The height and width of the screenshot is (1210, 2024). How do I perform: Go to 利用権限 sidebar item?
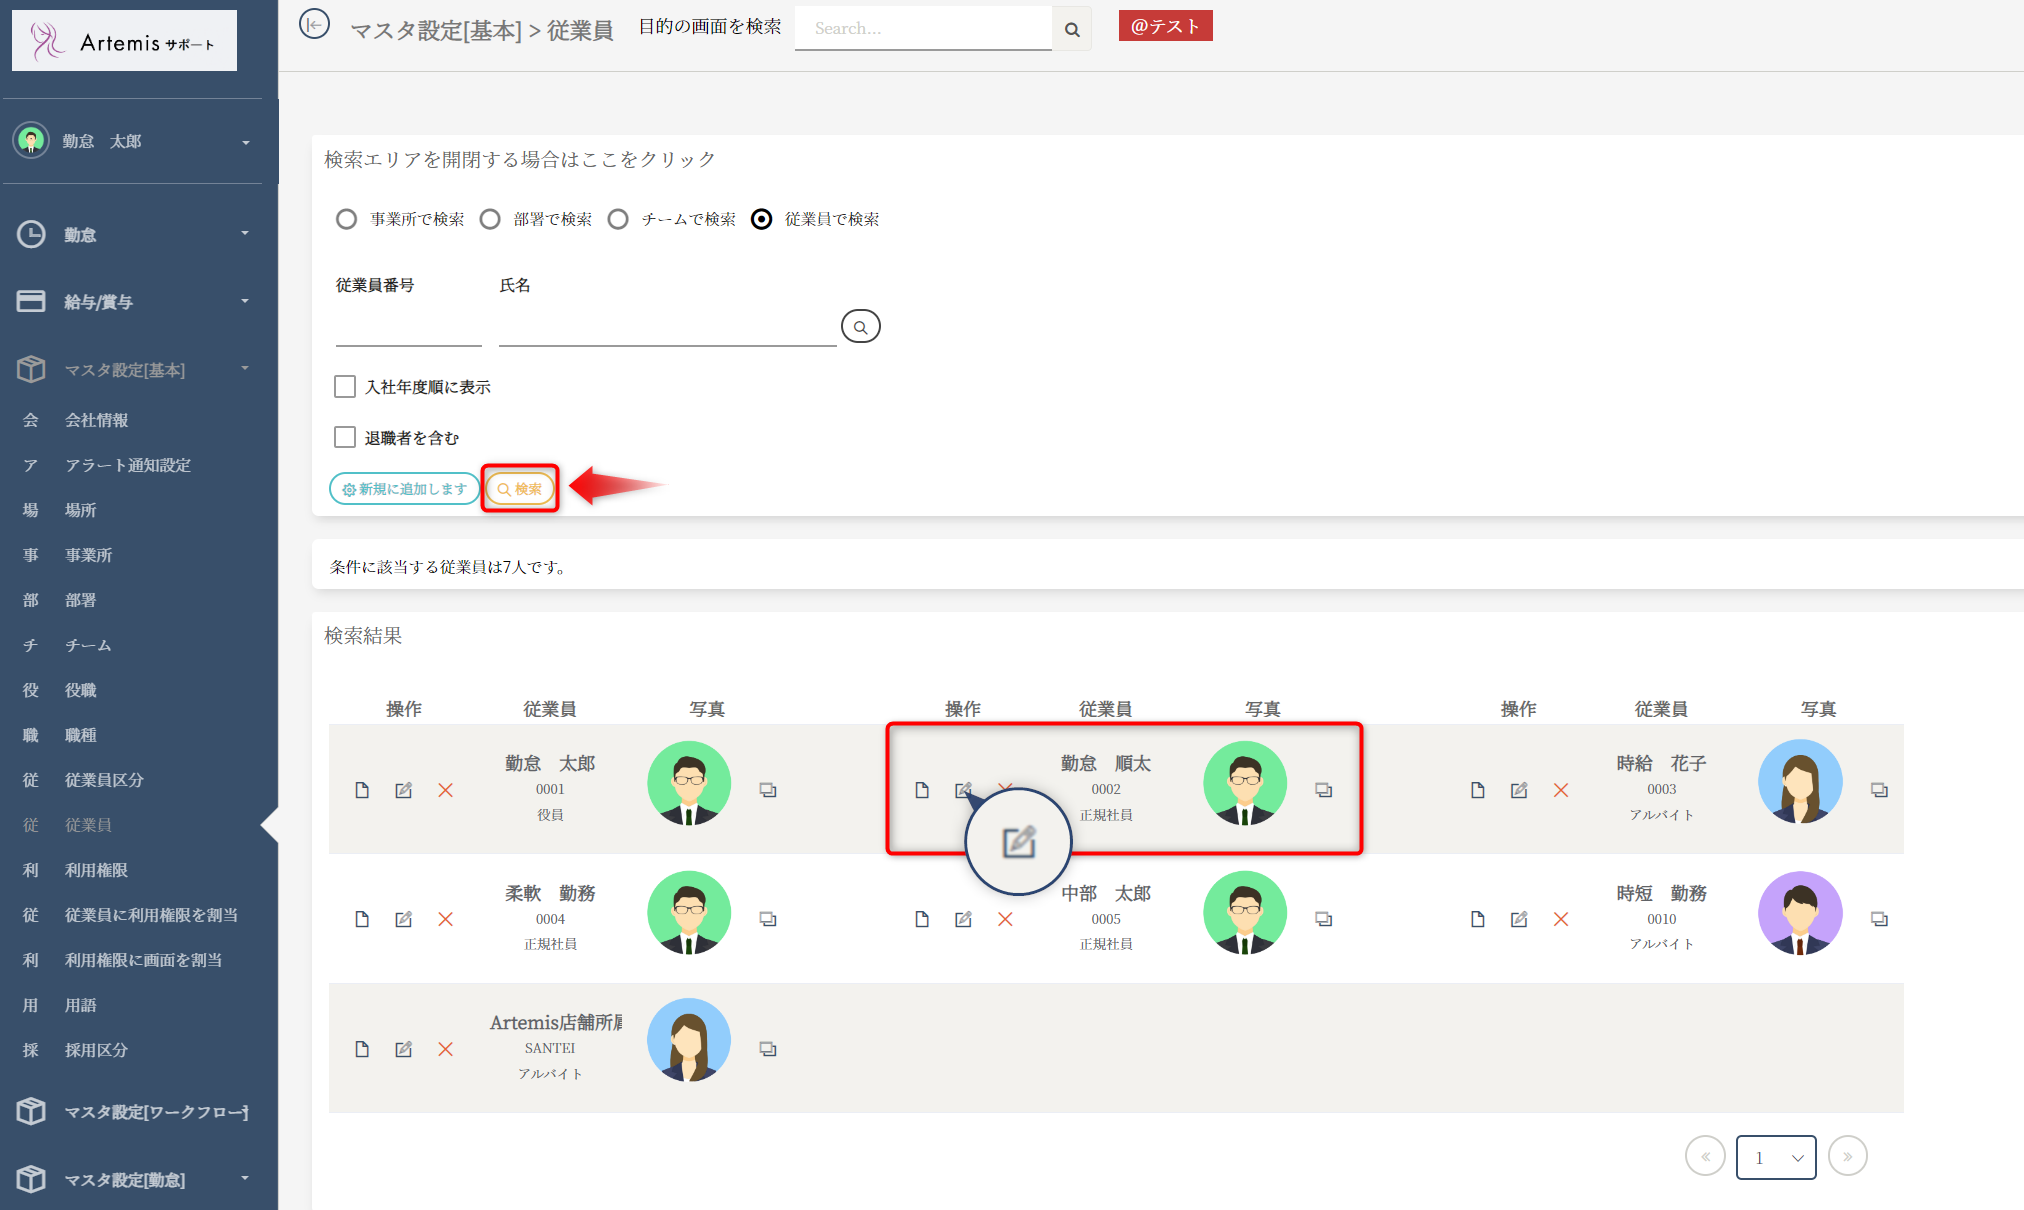(x=96, y=870)
